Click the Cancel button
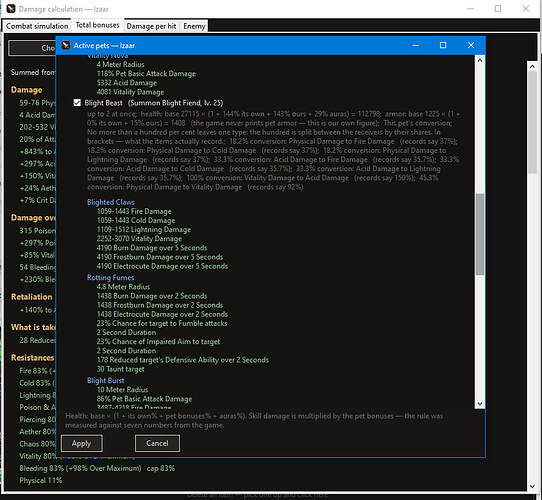This screenshot has width=542, height=500. coord(157,443)
